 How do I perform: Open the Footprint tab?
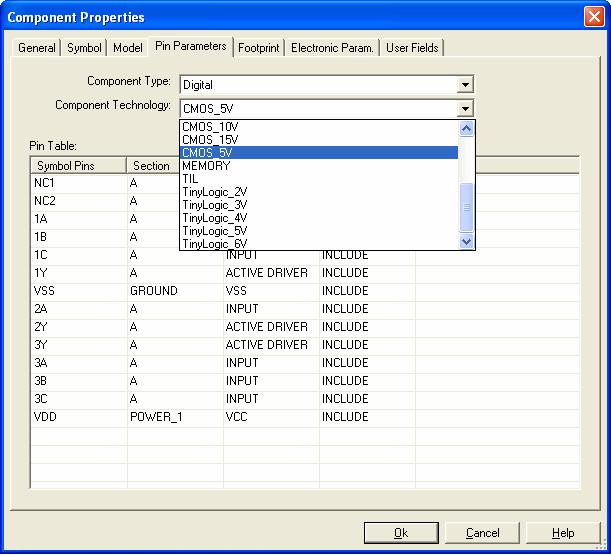coord(258,48)
